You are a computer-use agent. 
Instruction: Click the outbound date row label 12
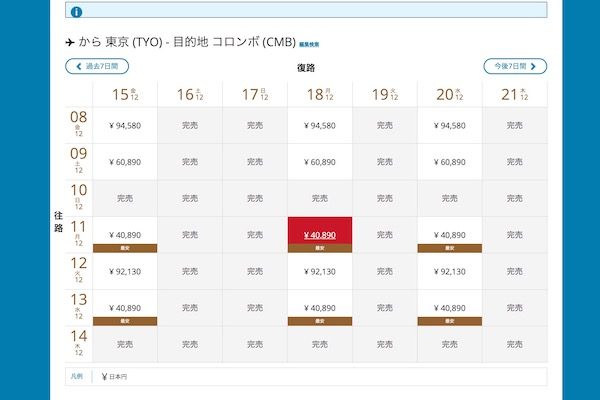pyautogui.click(x=78, y=269)
